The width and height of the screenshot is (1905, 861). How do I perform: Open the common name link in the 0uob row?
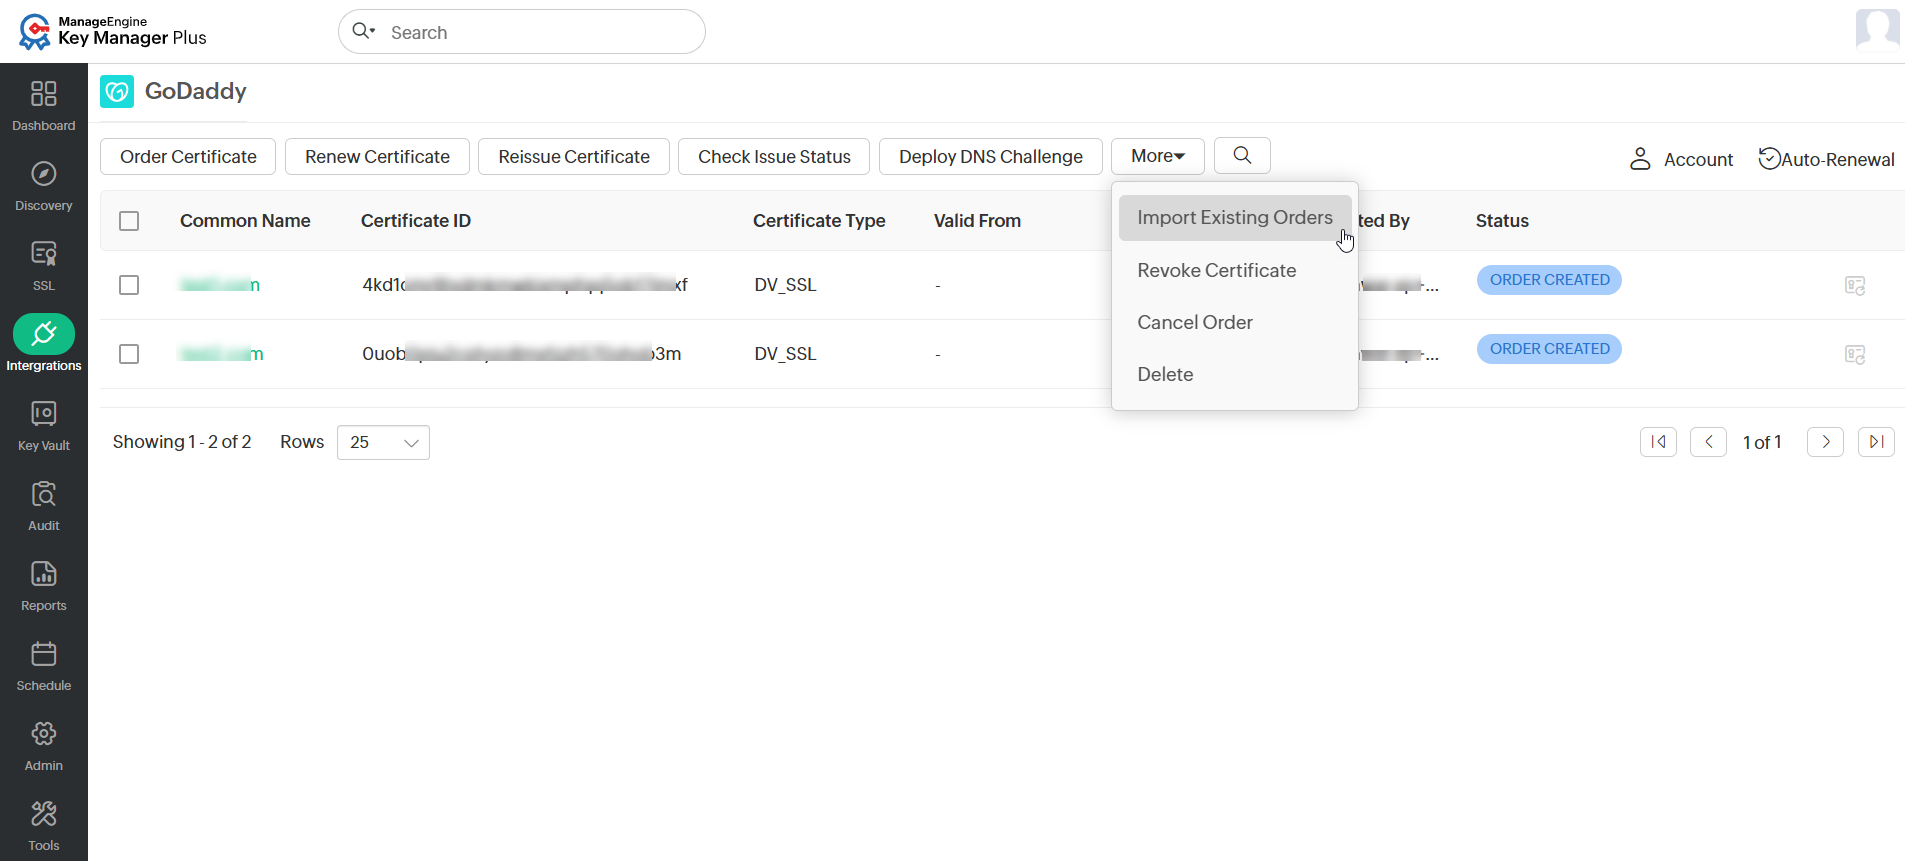[x=222, y=354]
